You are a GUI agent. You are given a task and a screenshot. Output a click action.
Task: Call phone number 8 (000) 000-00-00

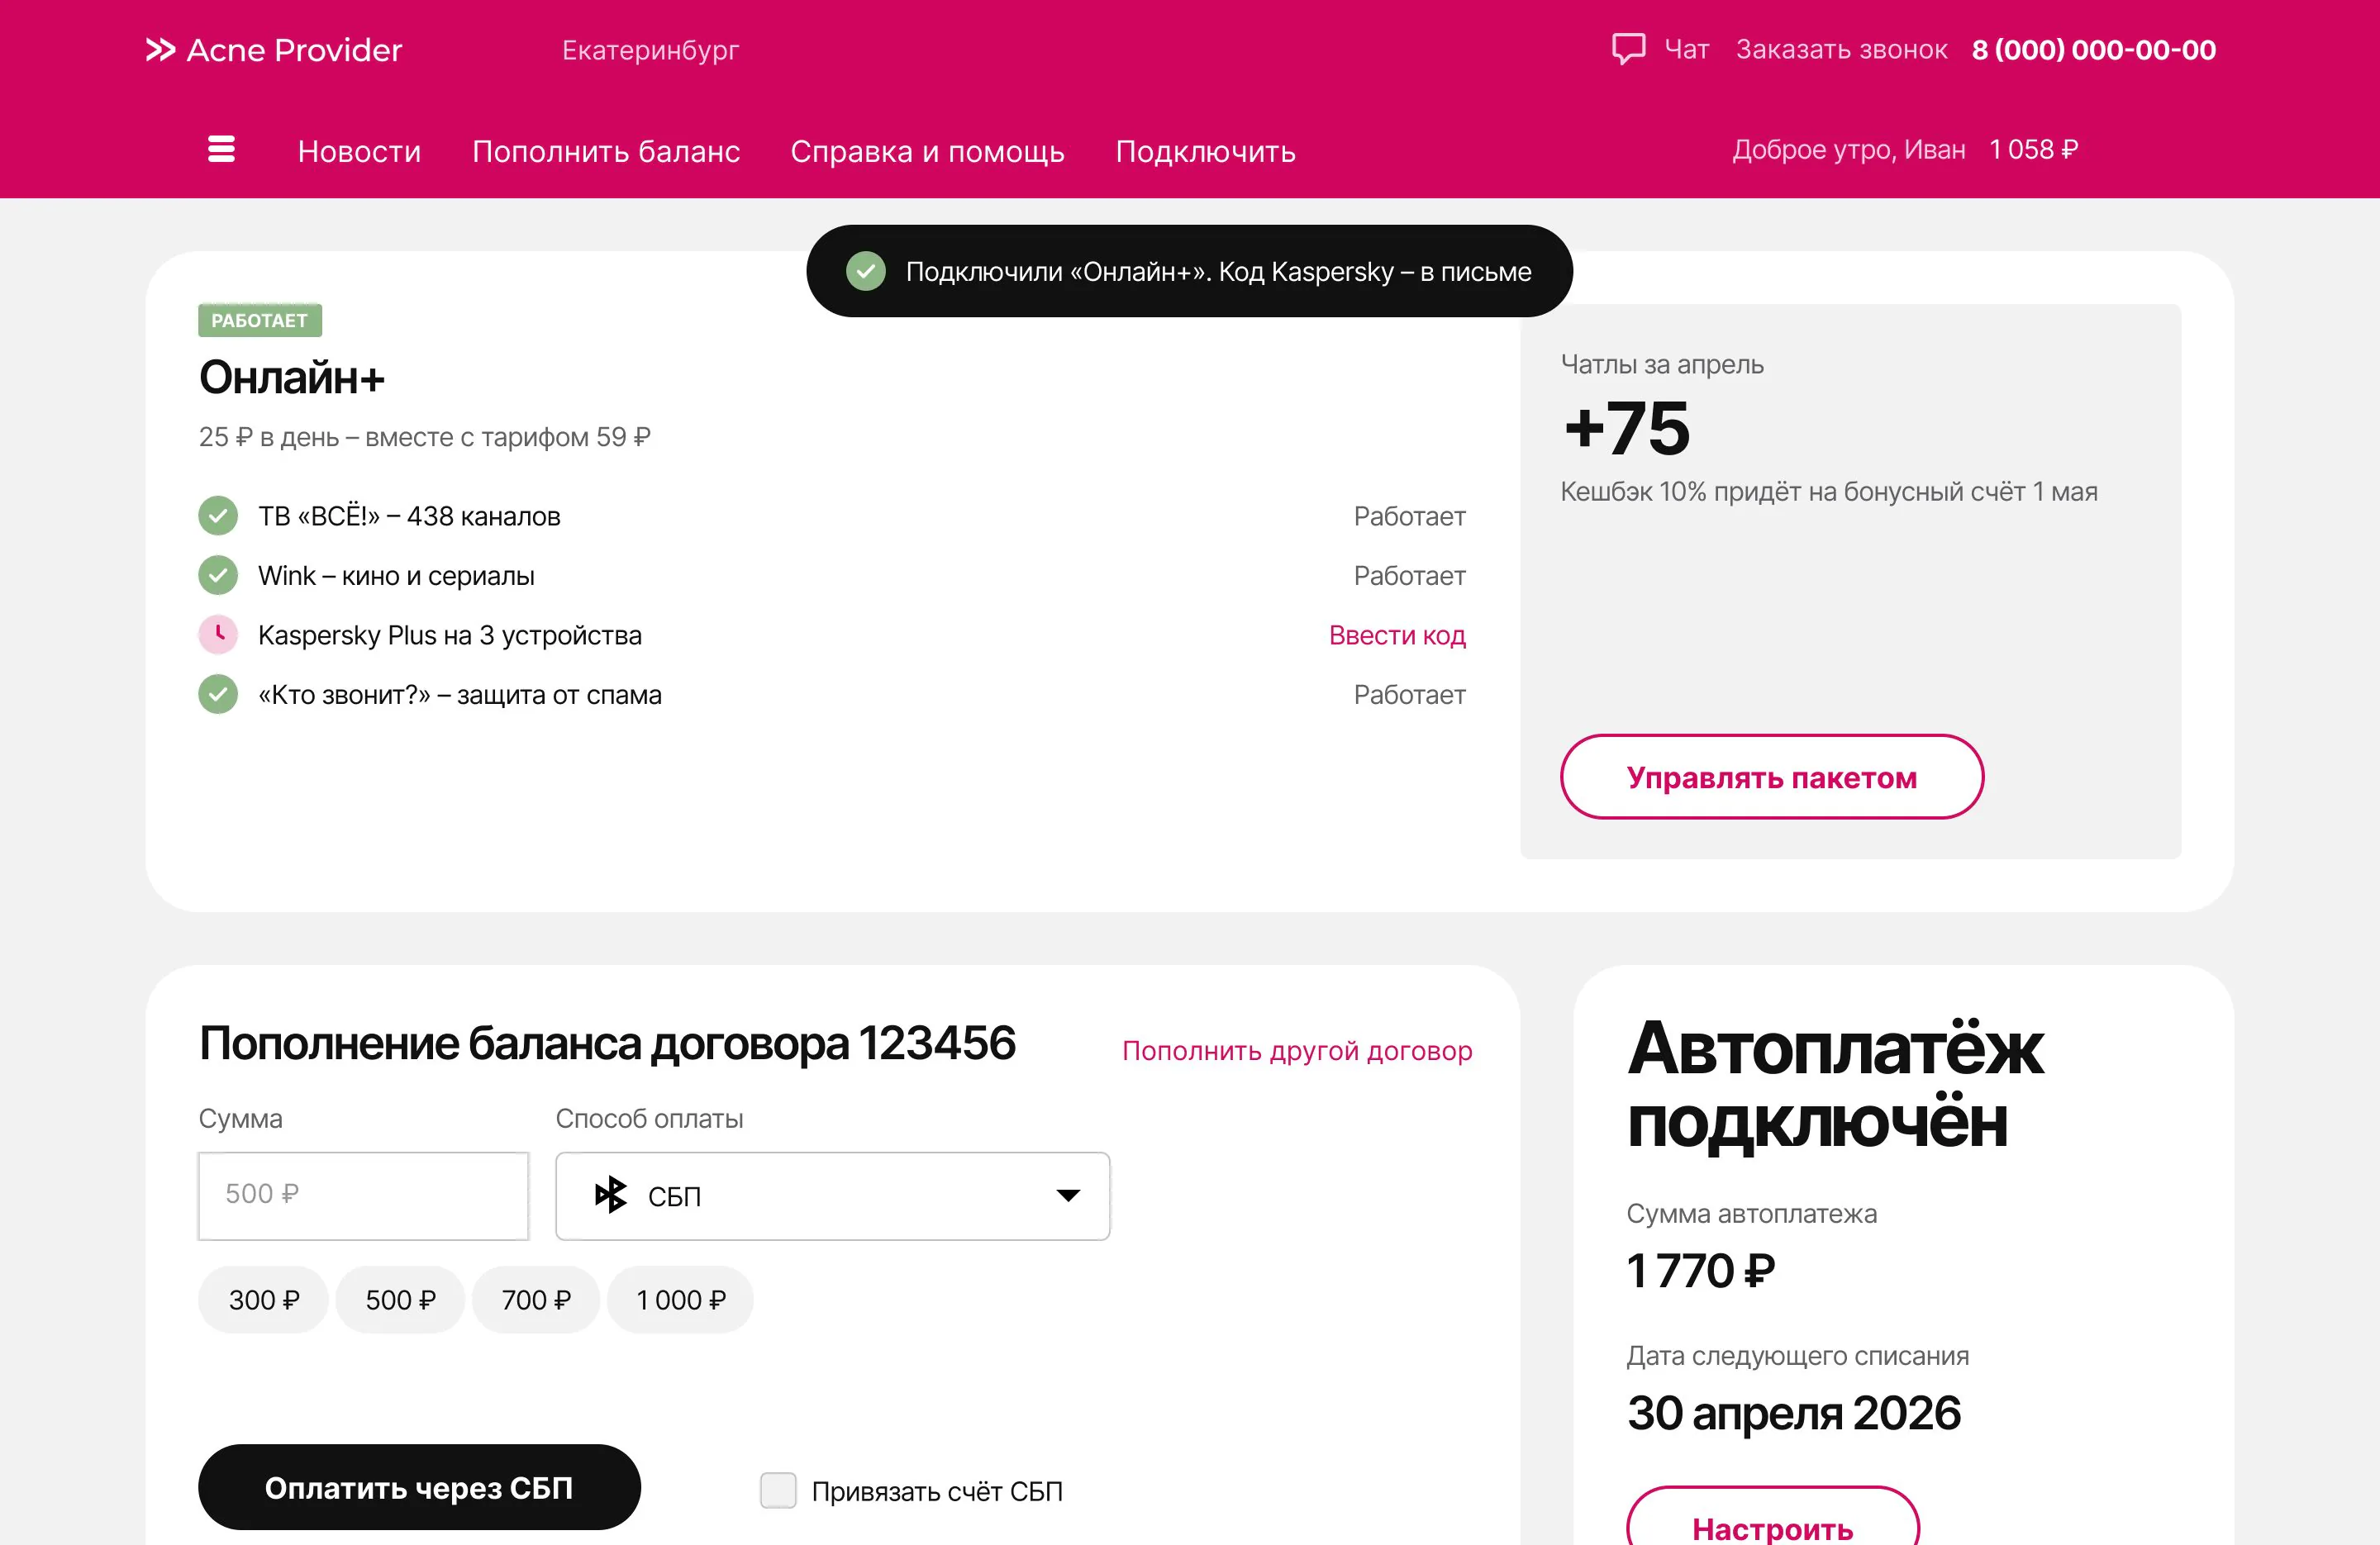click(x=2094, y=50)
